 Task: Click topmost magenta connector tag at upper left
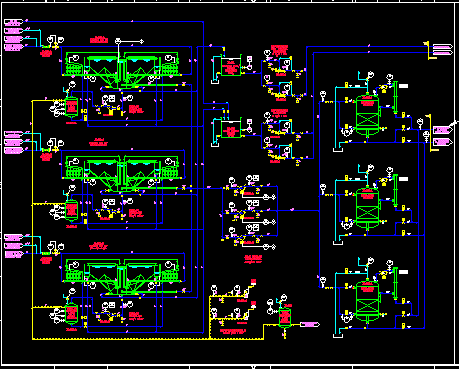(x=14, y=22)
